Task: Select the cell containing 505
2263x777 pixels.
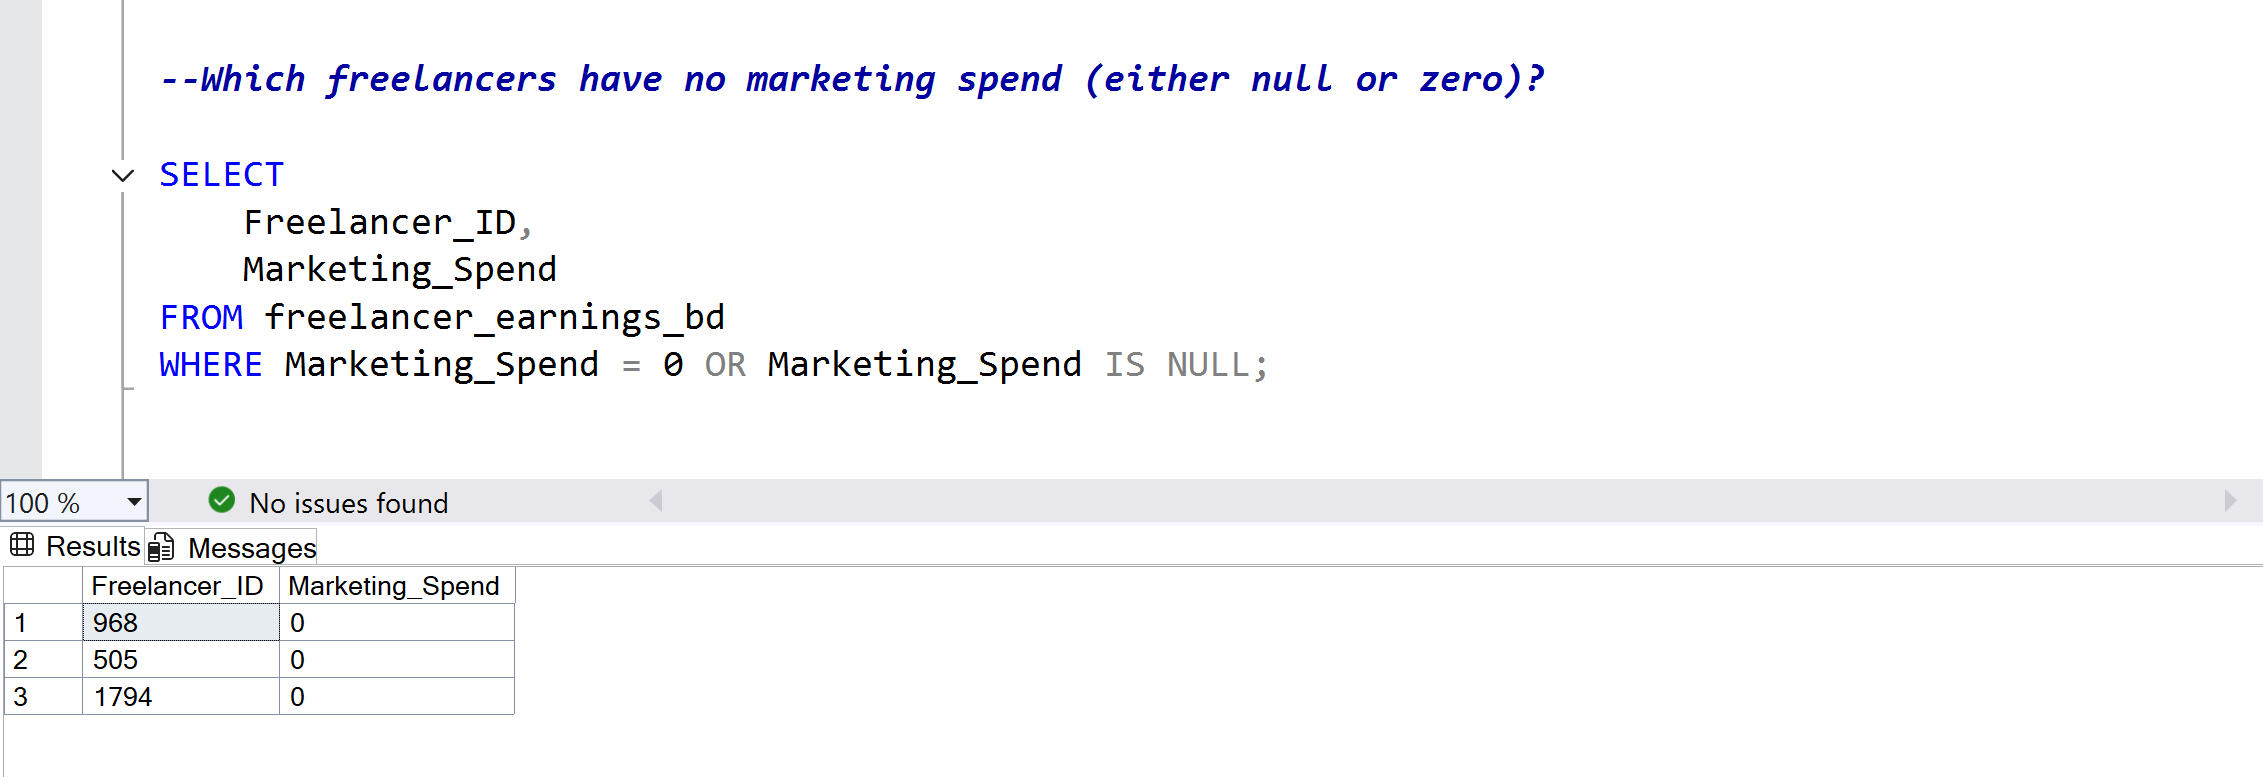Action: [180, 660]
